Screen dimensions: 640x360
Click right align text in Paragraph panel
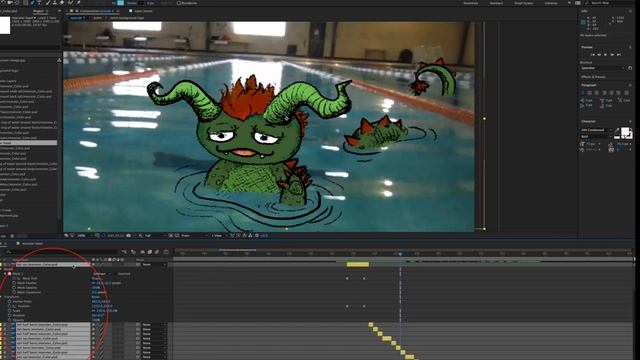(598, 93)
